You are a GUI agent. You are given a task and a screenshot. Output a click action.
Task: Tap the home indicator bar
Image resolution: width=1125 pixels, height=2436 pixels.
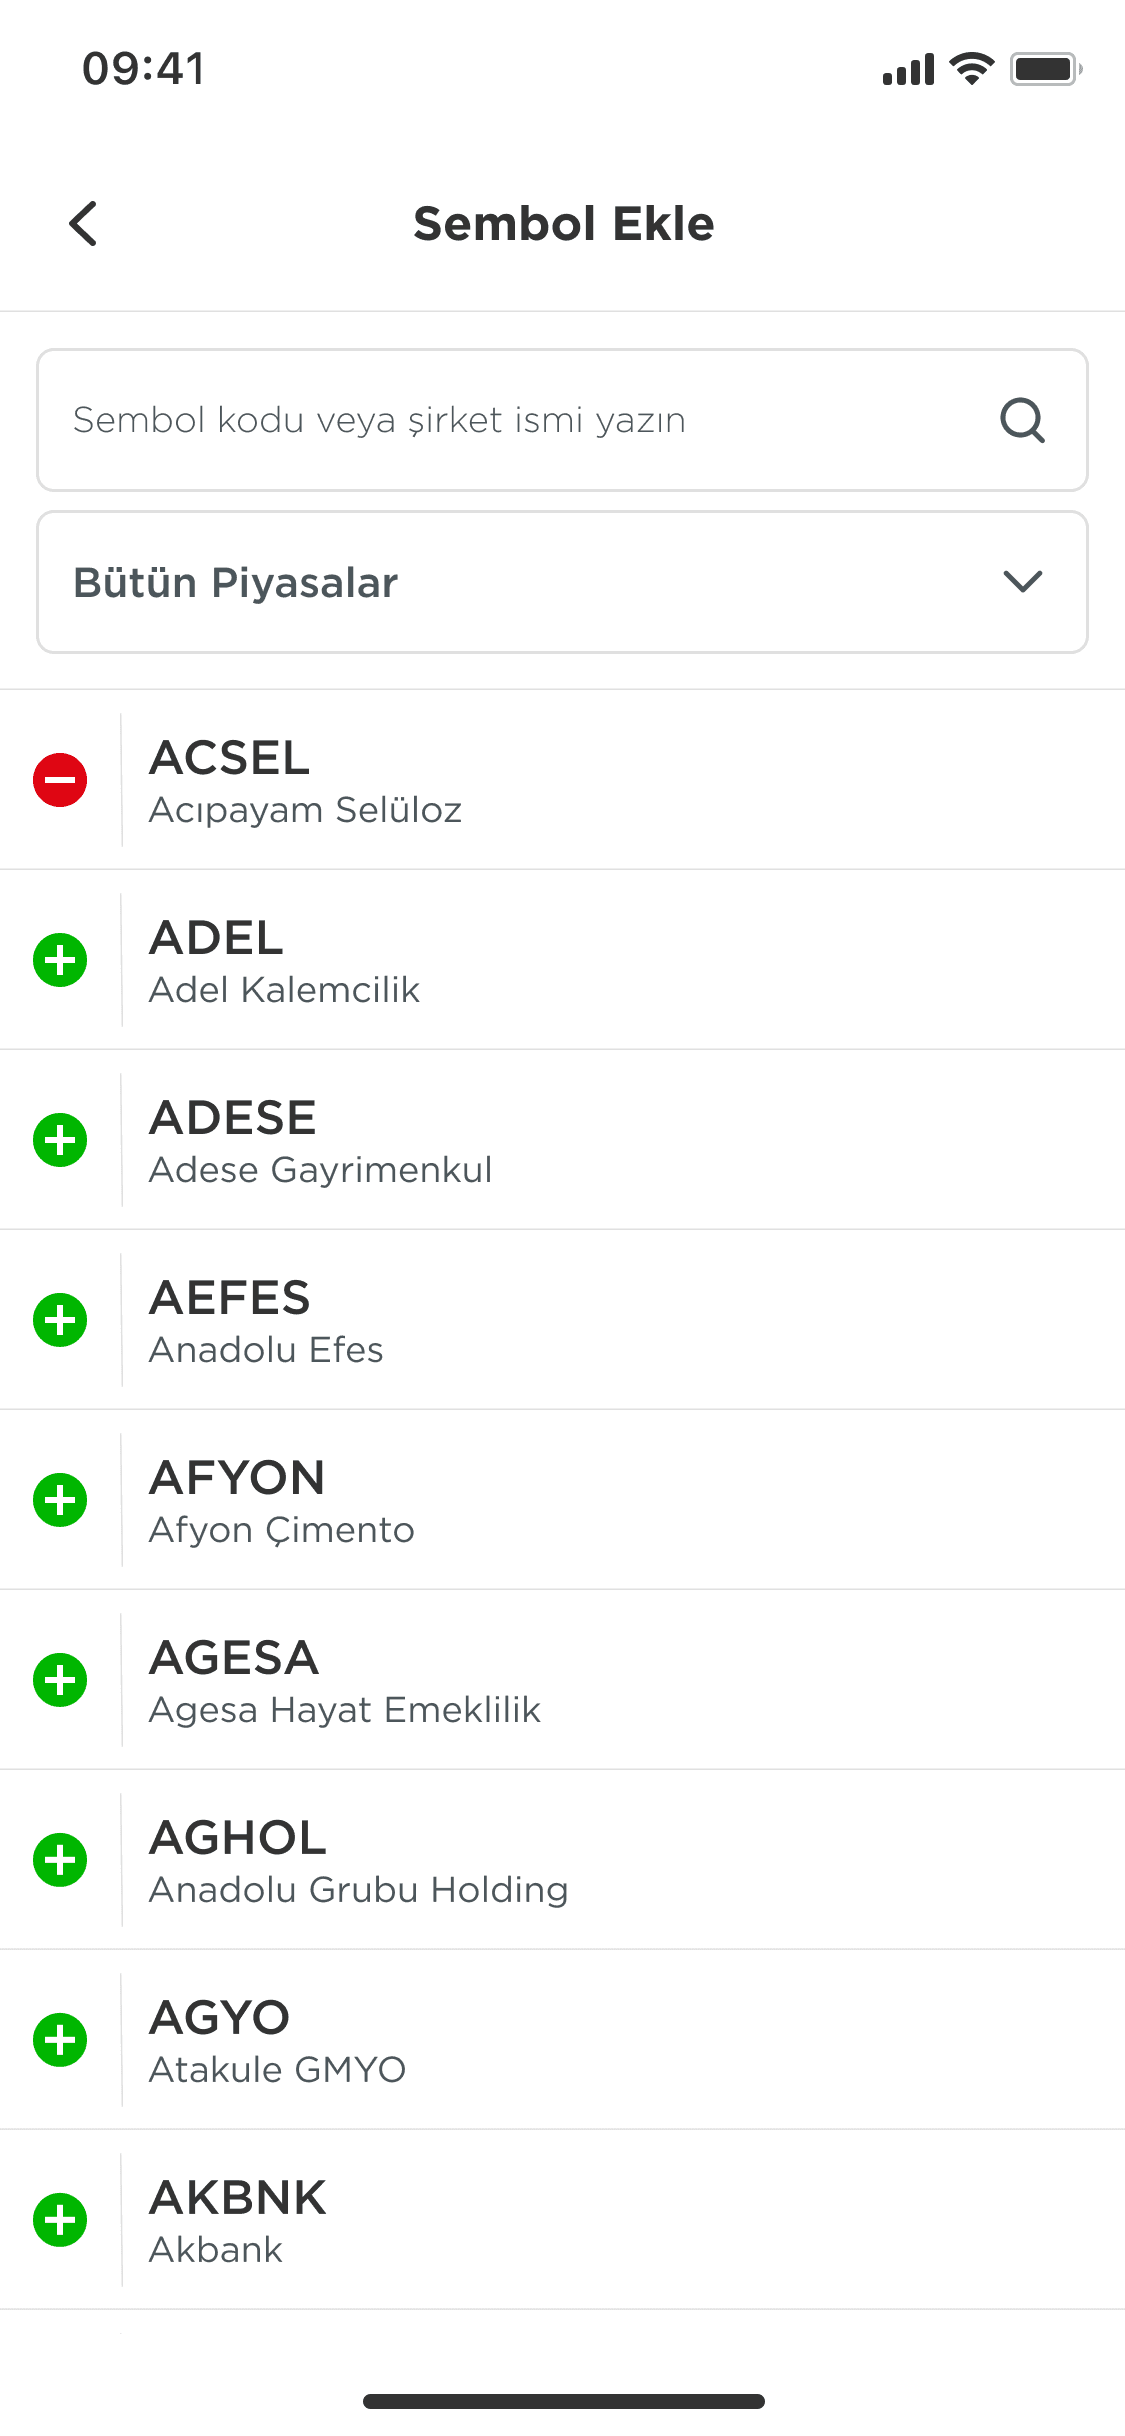(563, 2401)
